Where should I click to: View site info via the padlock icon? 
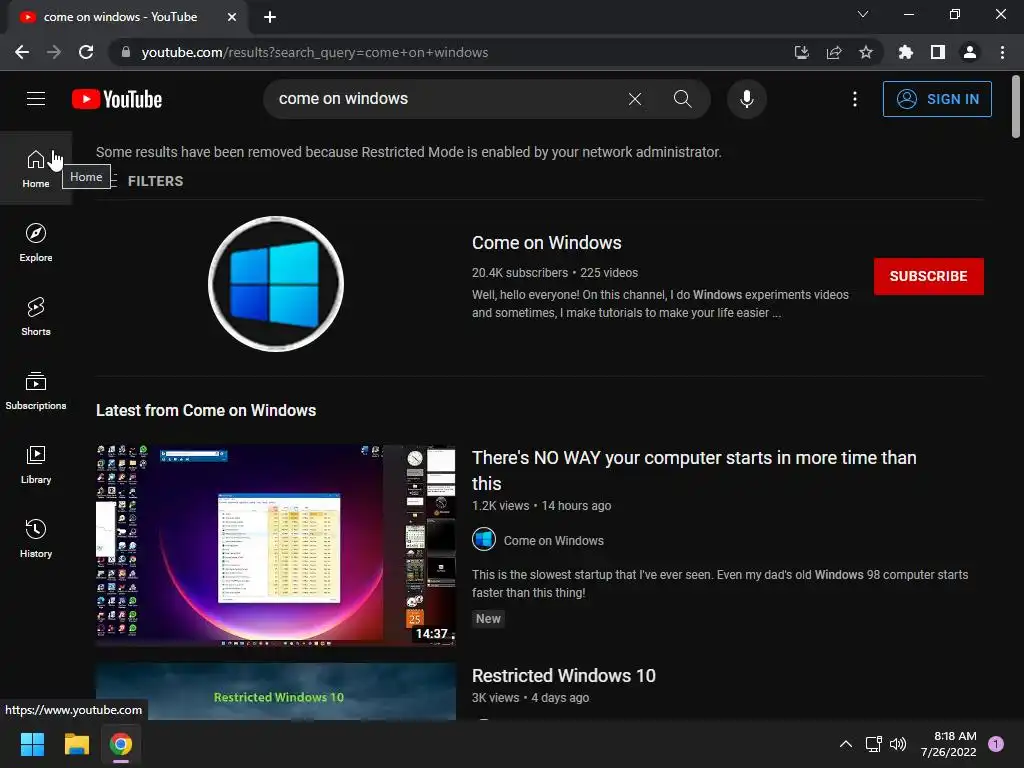125,52
